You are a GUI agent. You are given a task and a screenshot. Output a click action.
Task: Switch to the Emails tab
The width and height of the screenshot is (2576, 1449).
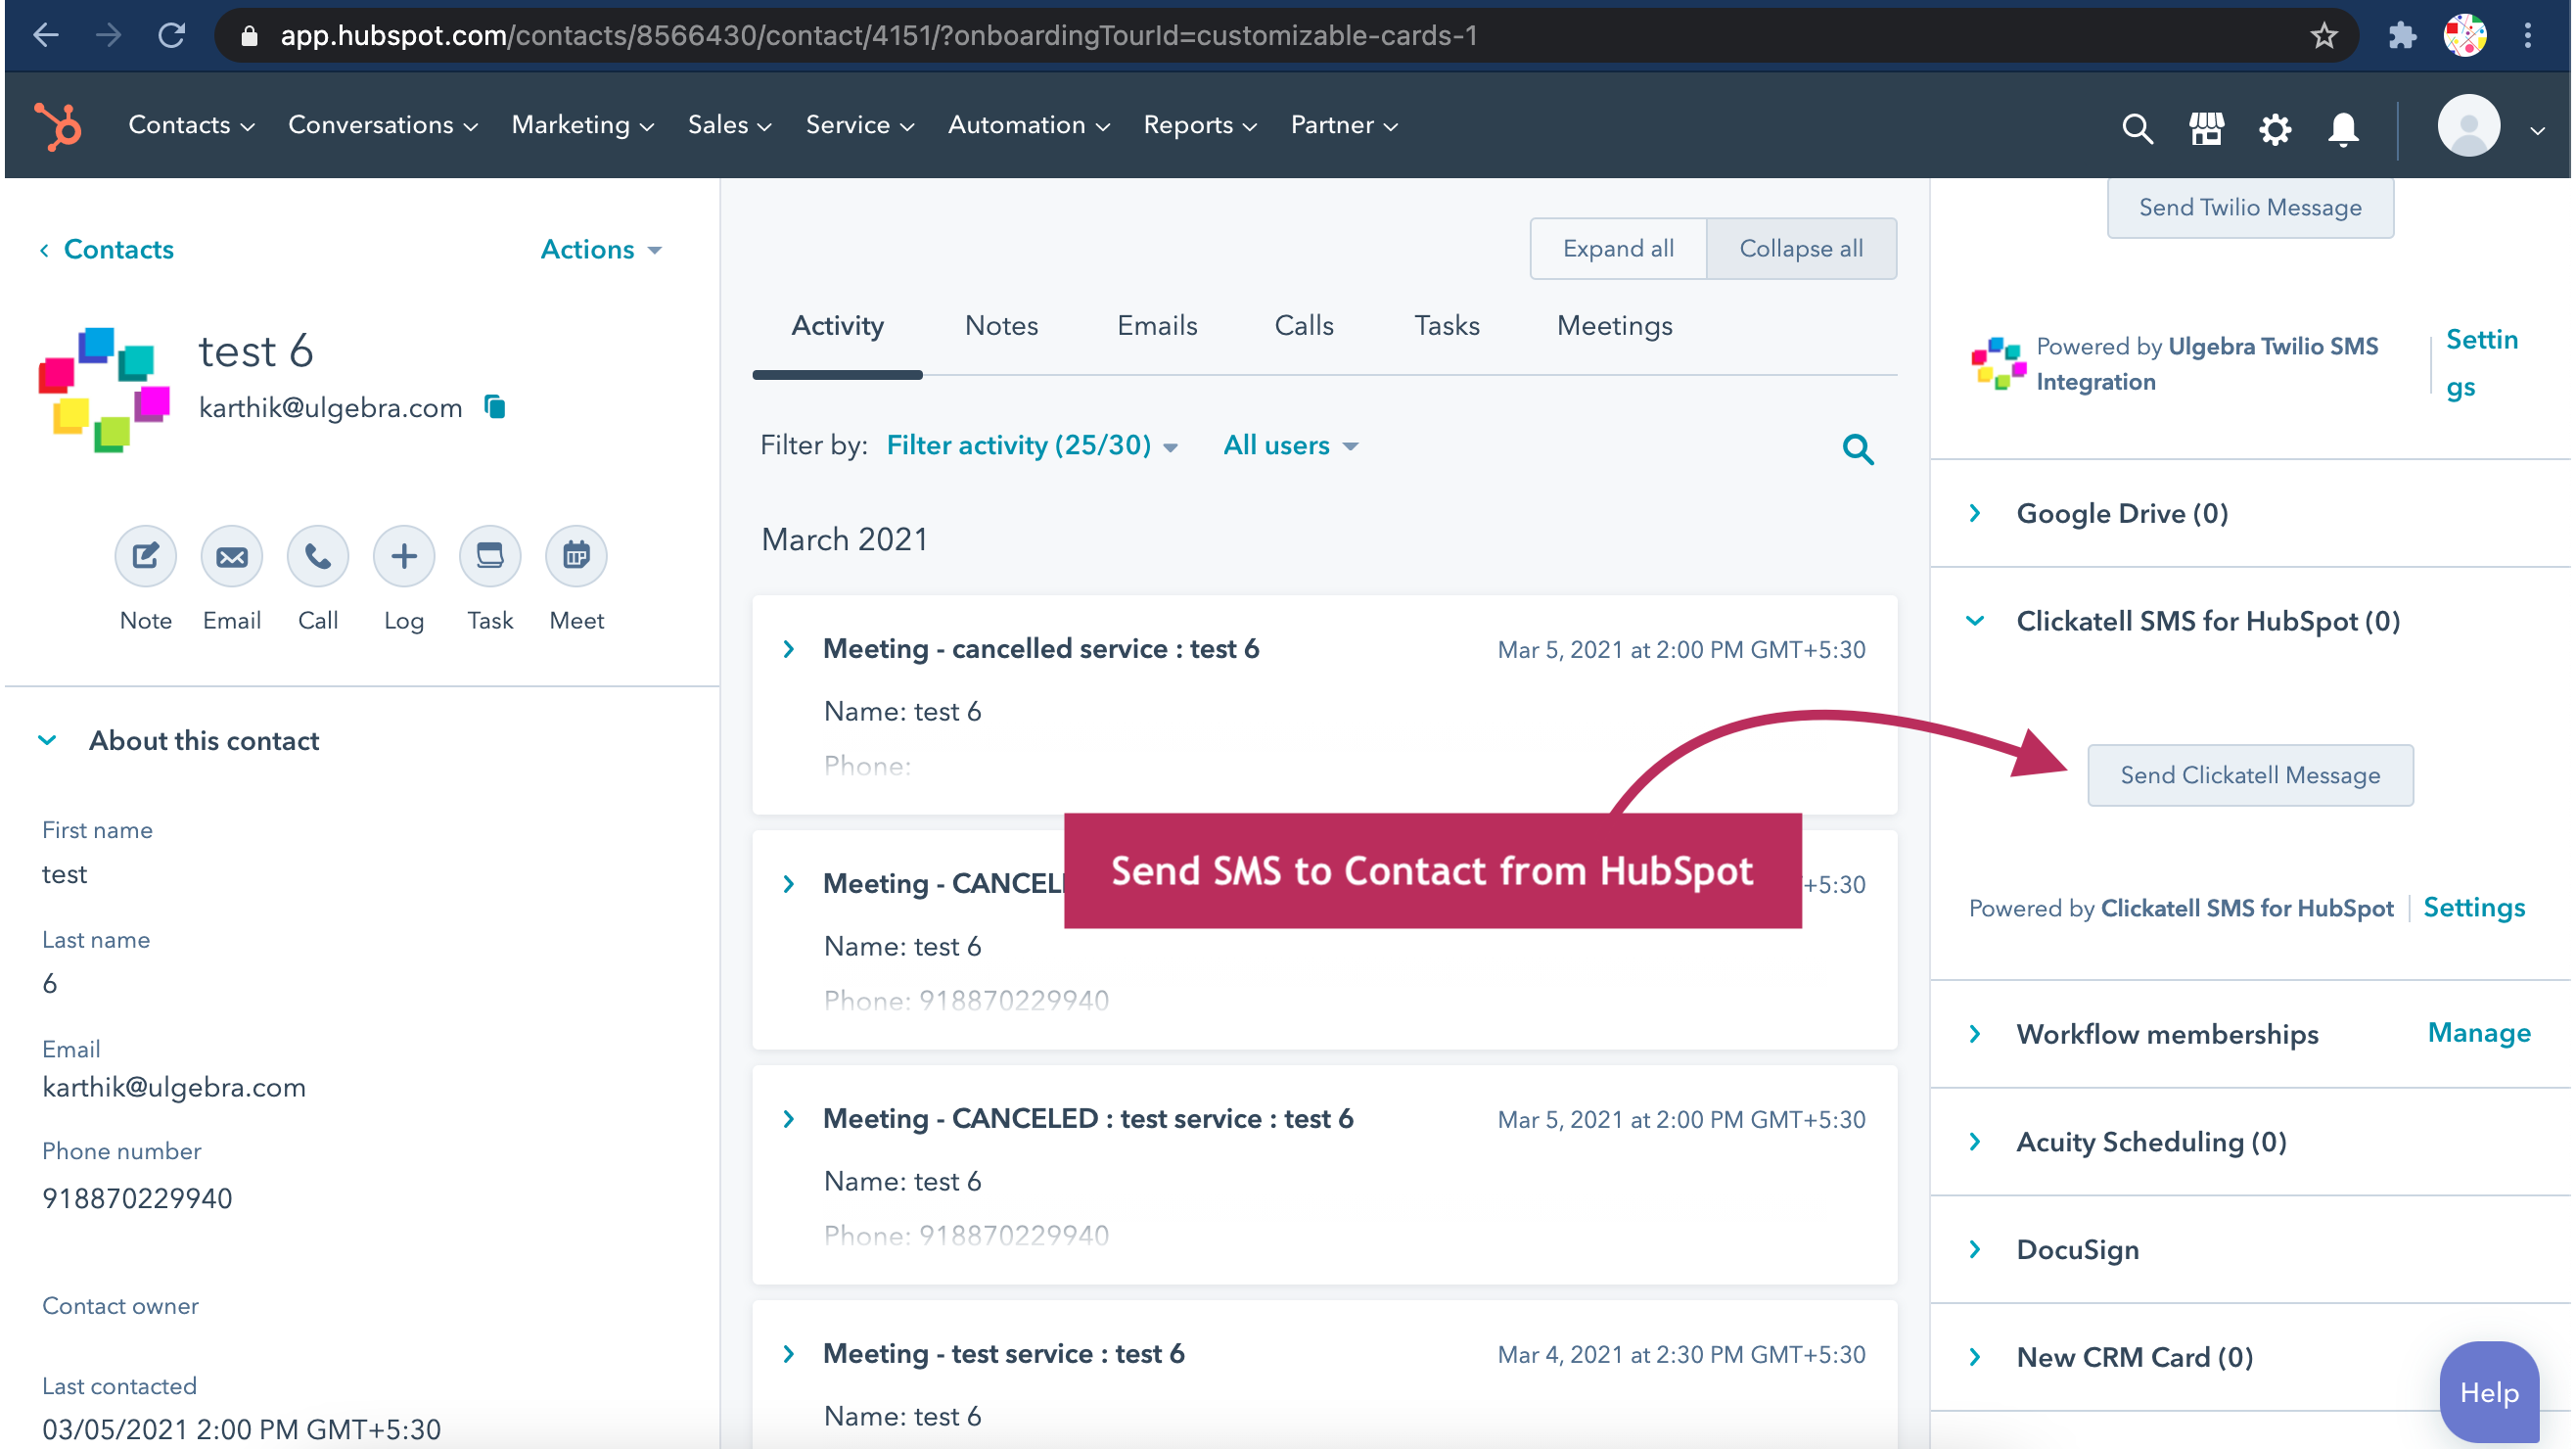tap(1156, 325)
